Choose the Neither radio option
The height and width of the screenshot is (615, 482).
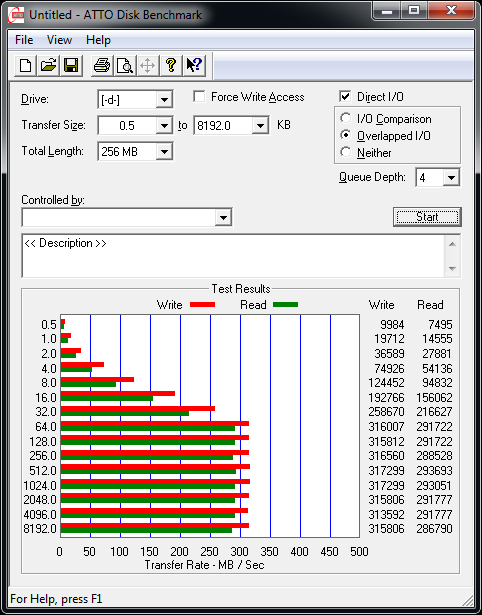[x=346, y=152]
